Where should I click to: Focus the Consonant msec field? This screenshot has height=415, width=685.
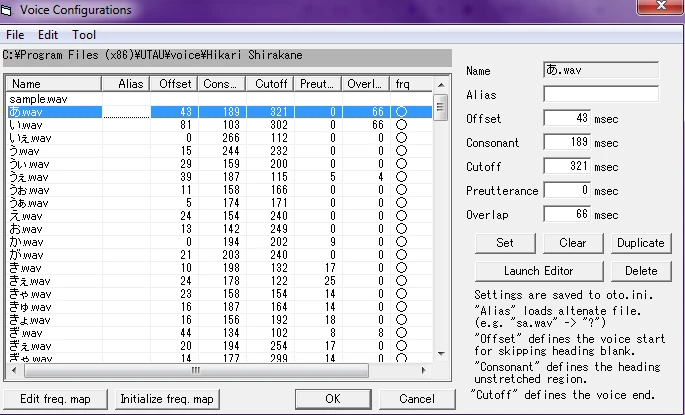click(567, 142)
